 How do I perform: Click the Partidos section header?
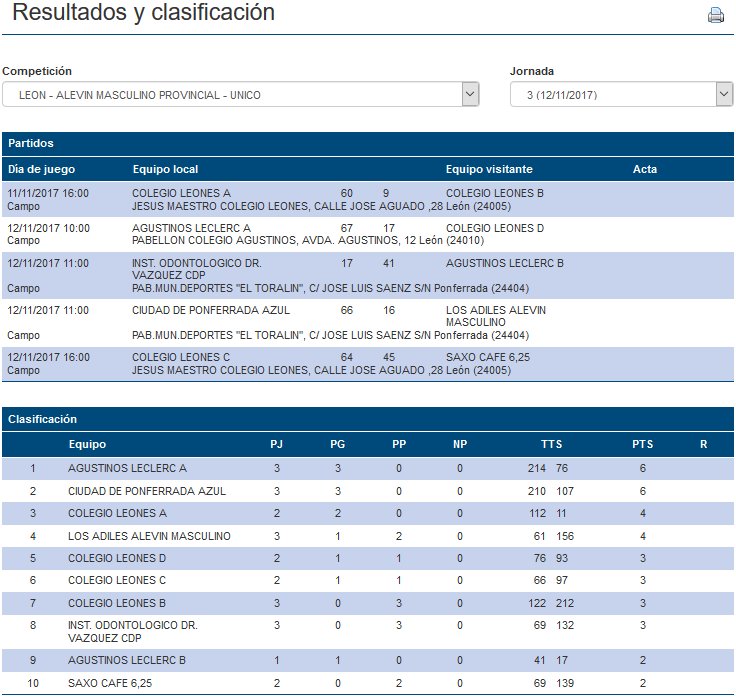tap(368, 144)
